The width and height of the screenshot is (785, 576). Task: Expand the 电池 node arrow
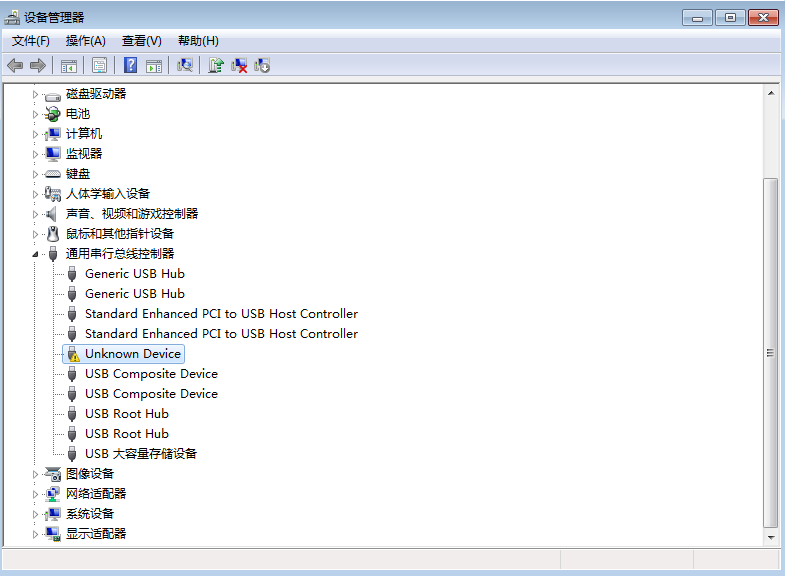tap(35, 114)
